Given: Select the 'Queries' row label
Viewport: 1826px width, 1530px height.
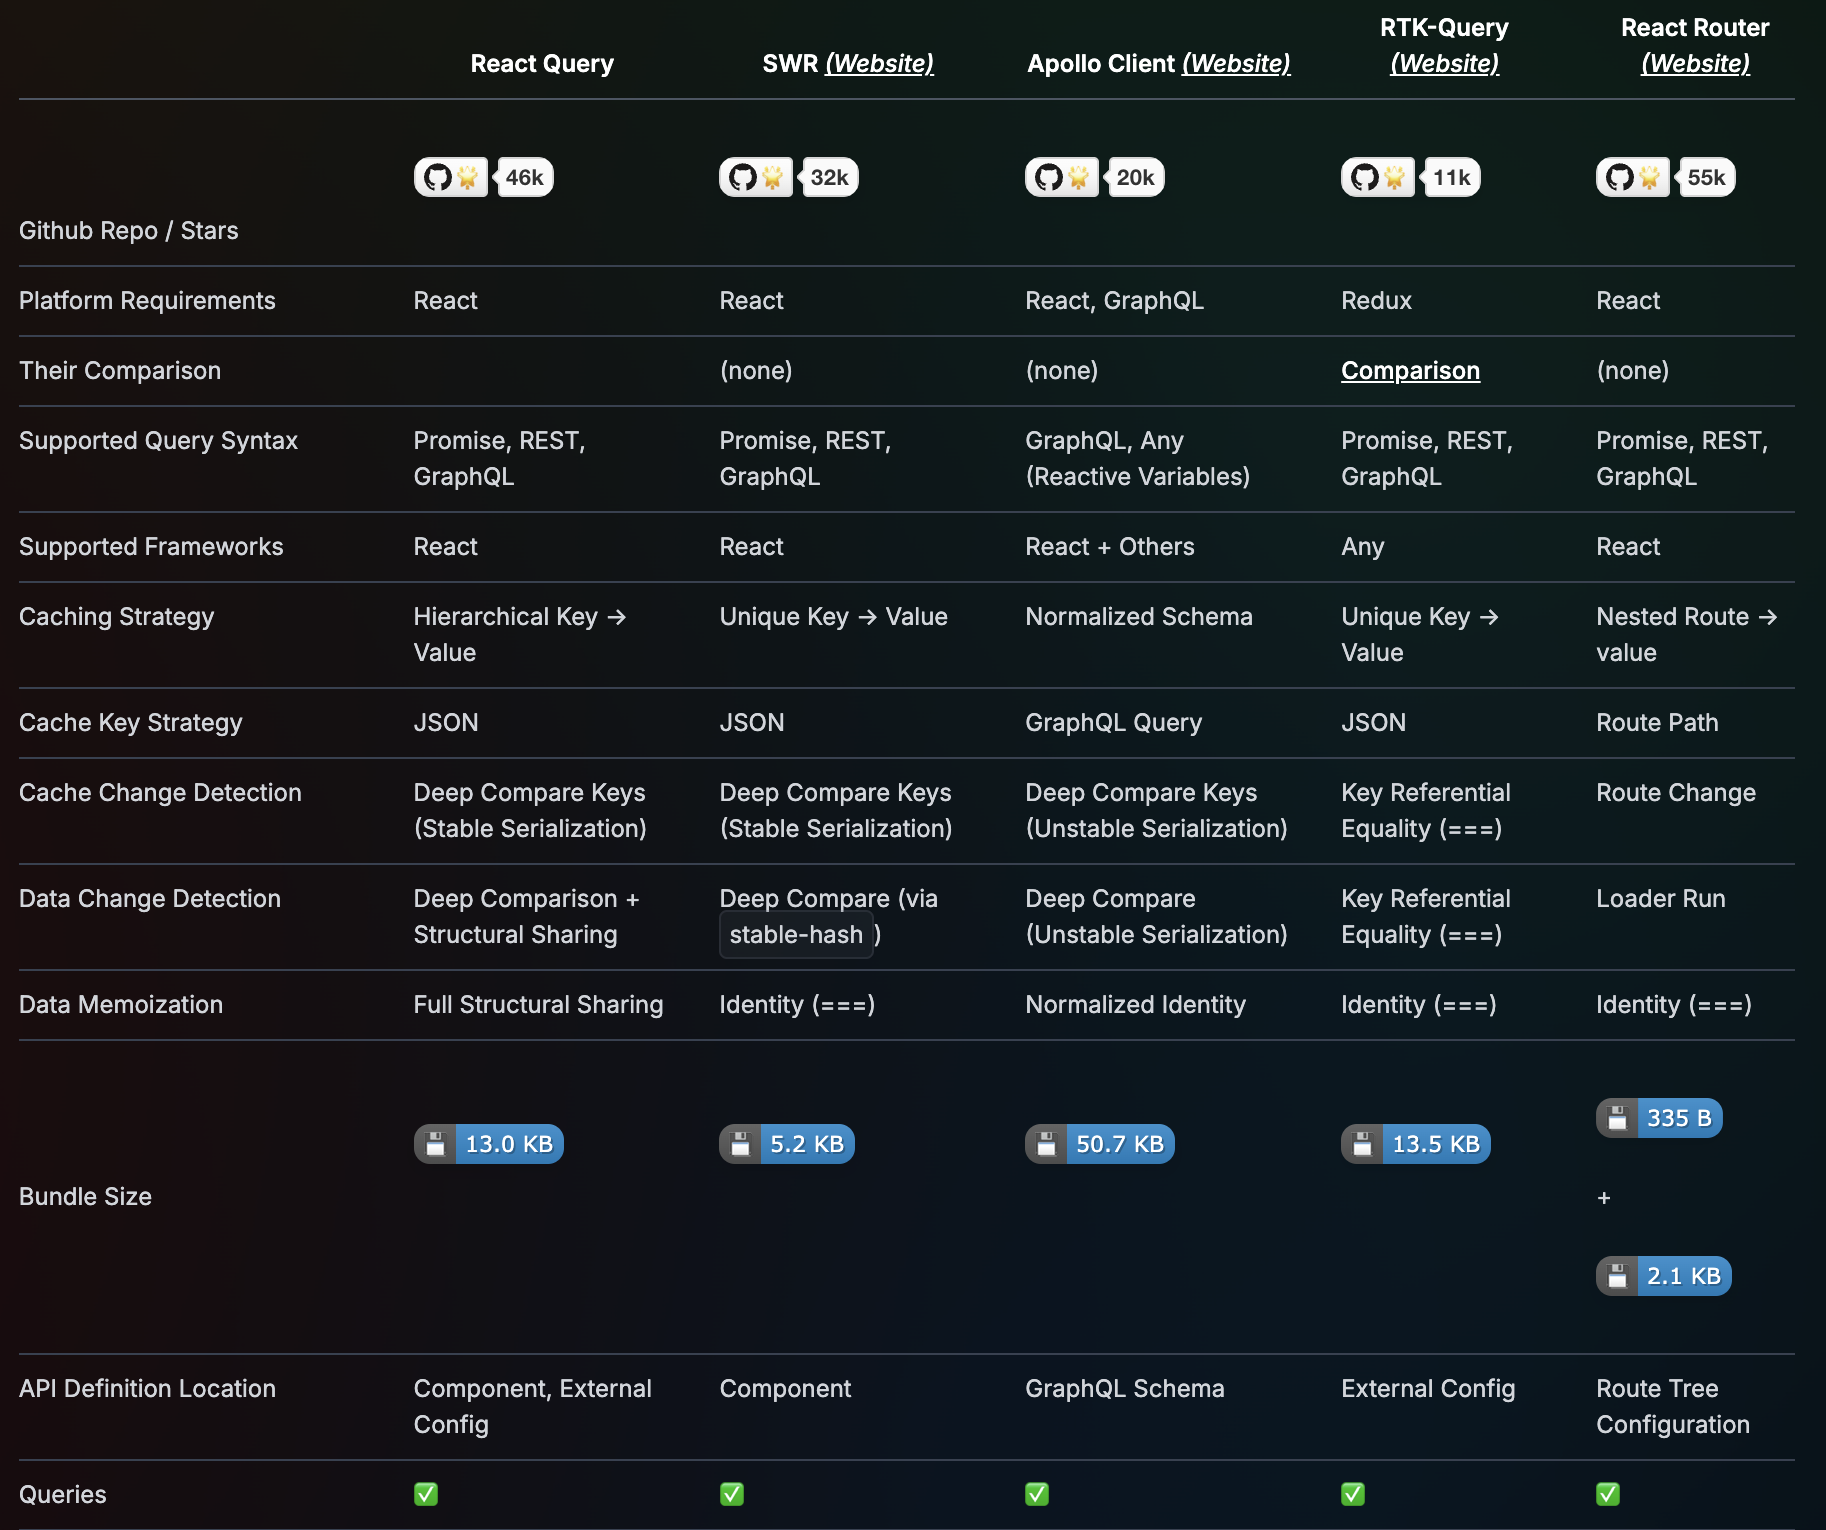Looking at the screenshot, I should 63,1495.
